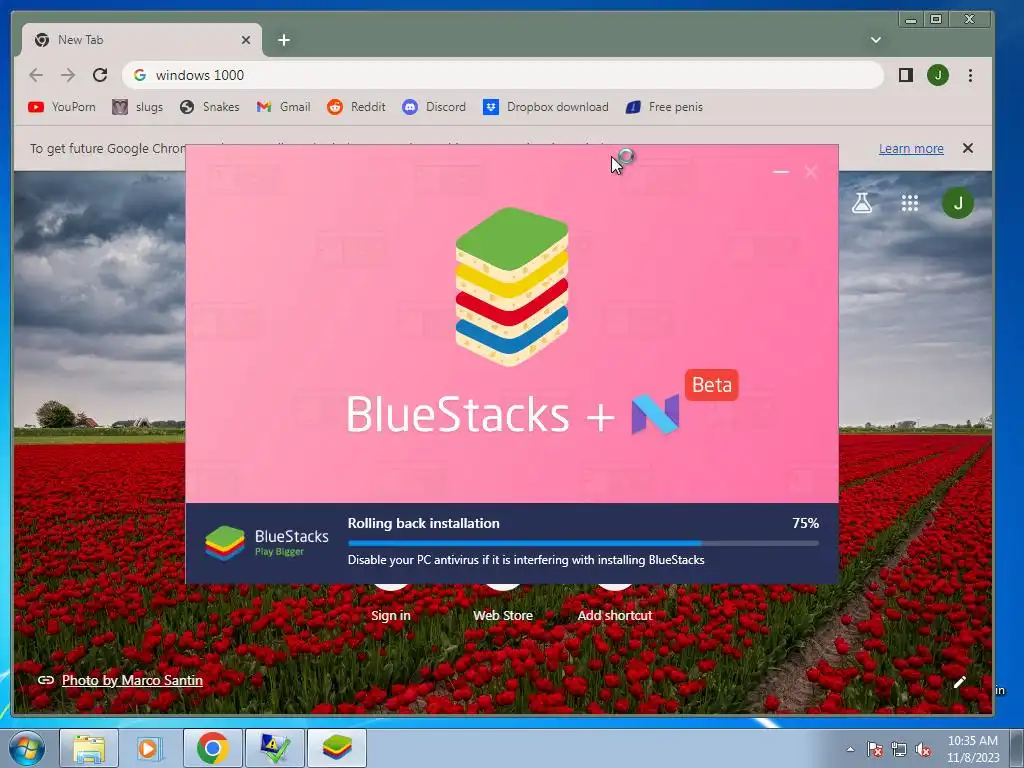Viewport: 1024px width, 768px height.
Task: Select the New Tab tab
Action: pos(142,40)
